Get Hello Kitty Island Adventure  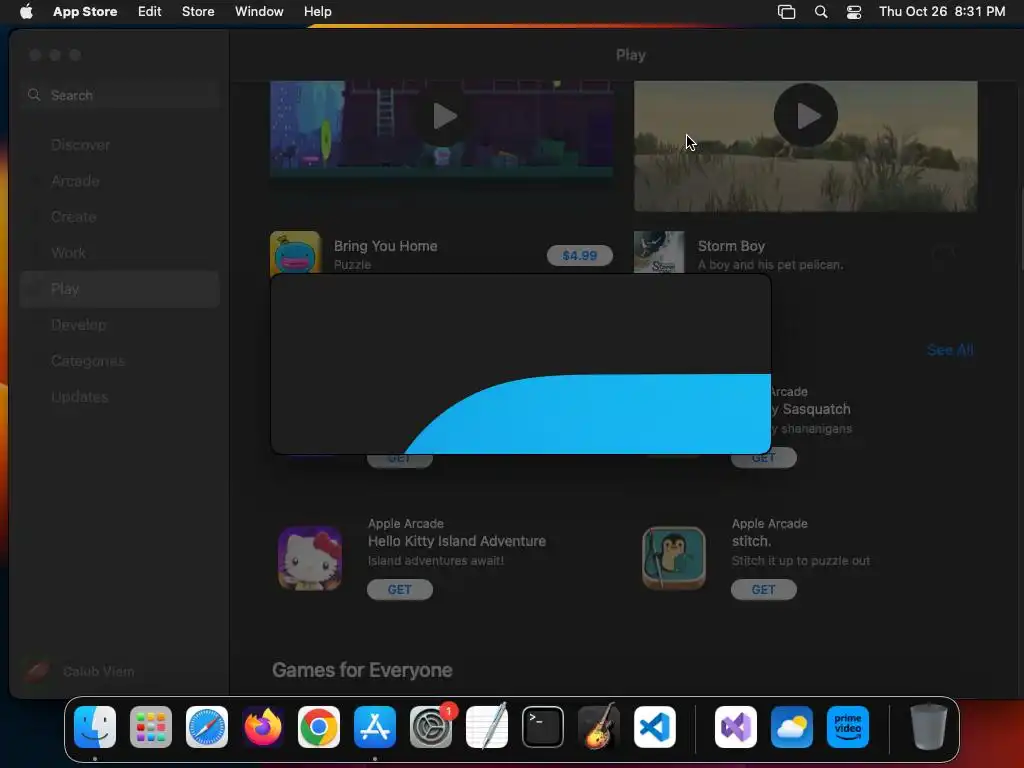coord(400,590)
